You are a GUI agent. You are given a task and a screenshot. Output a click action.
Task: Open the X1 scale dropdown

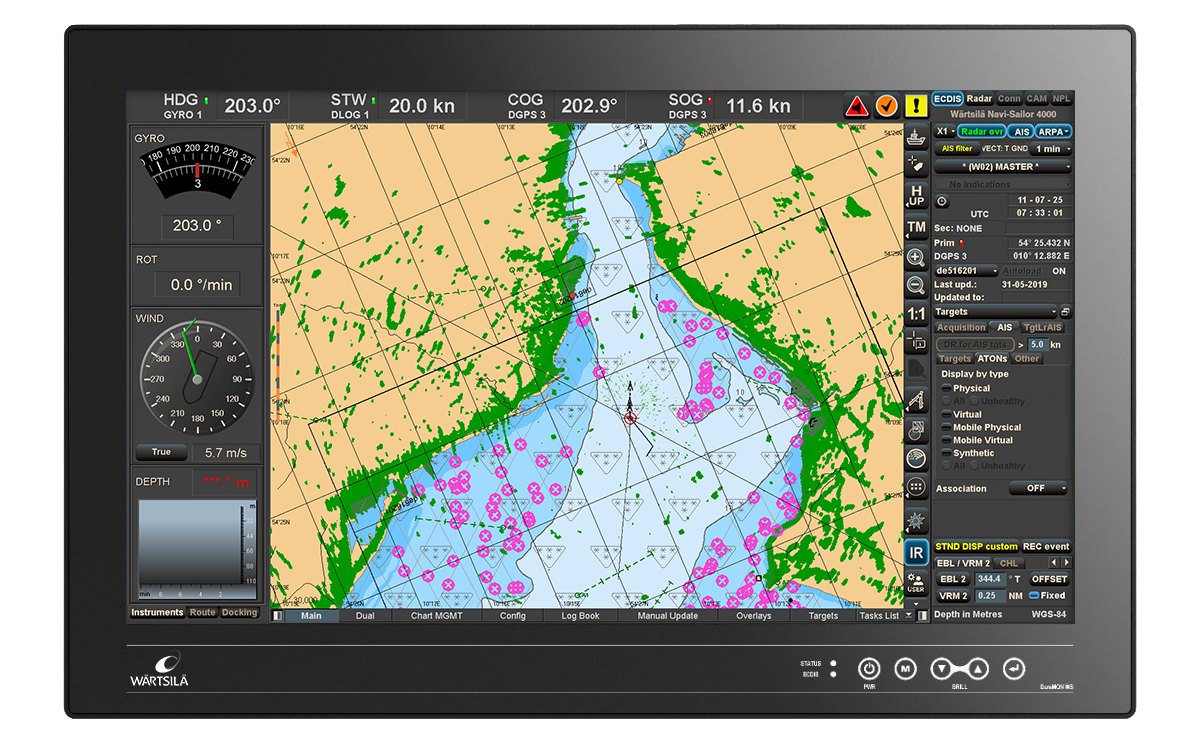tap(945, 131)
